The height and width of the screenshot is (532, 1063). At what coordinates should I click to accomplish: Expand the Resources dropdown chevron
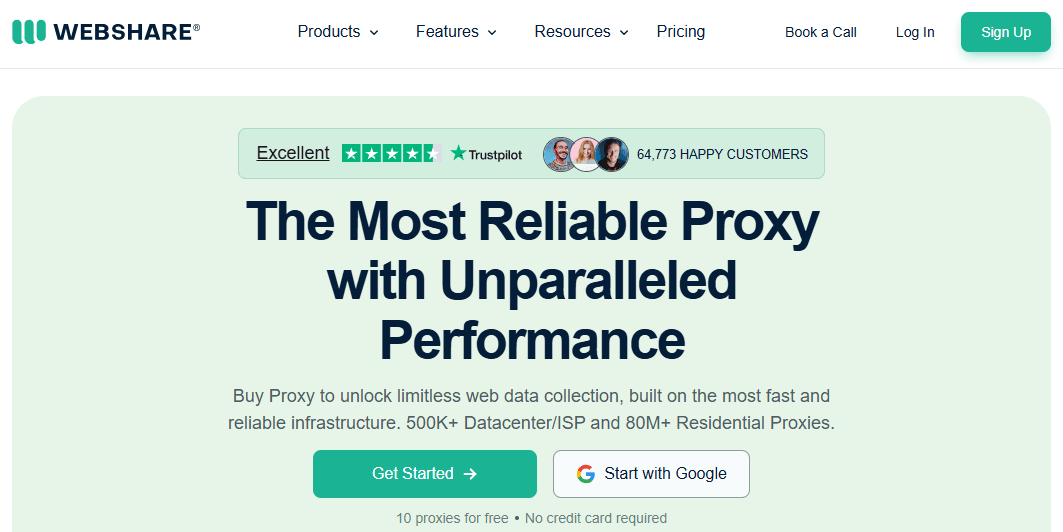(624, 33)
